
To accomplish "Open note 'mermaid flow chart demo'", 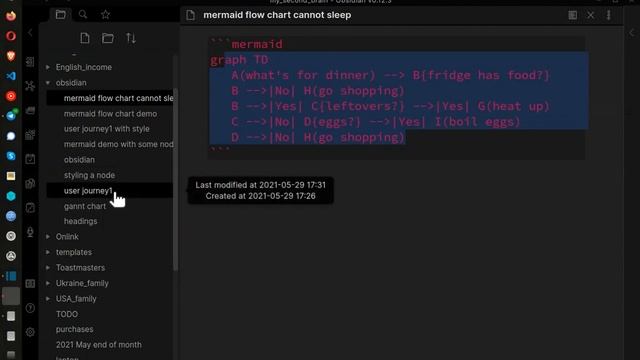I will pos(110,113).
